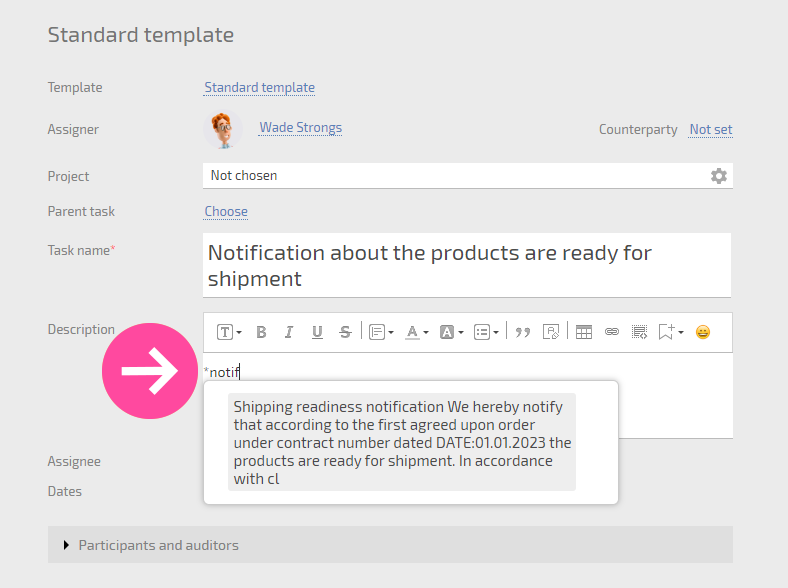
Task: Click assigner Wade Strongs link
Action: [x=301, y=128]
